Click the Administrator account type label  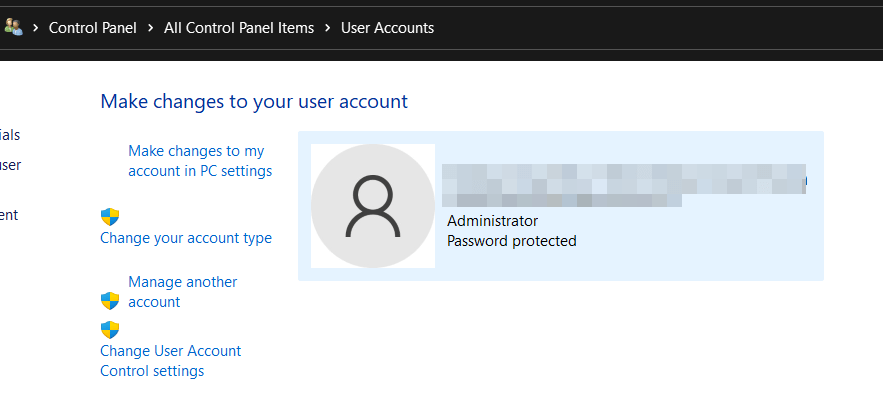492,221
